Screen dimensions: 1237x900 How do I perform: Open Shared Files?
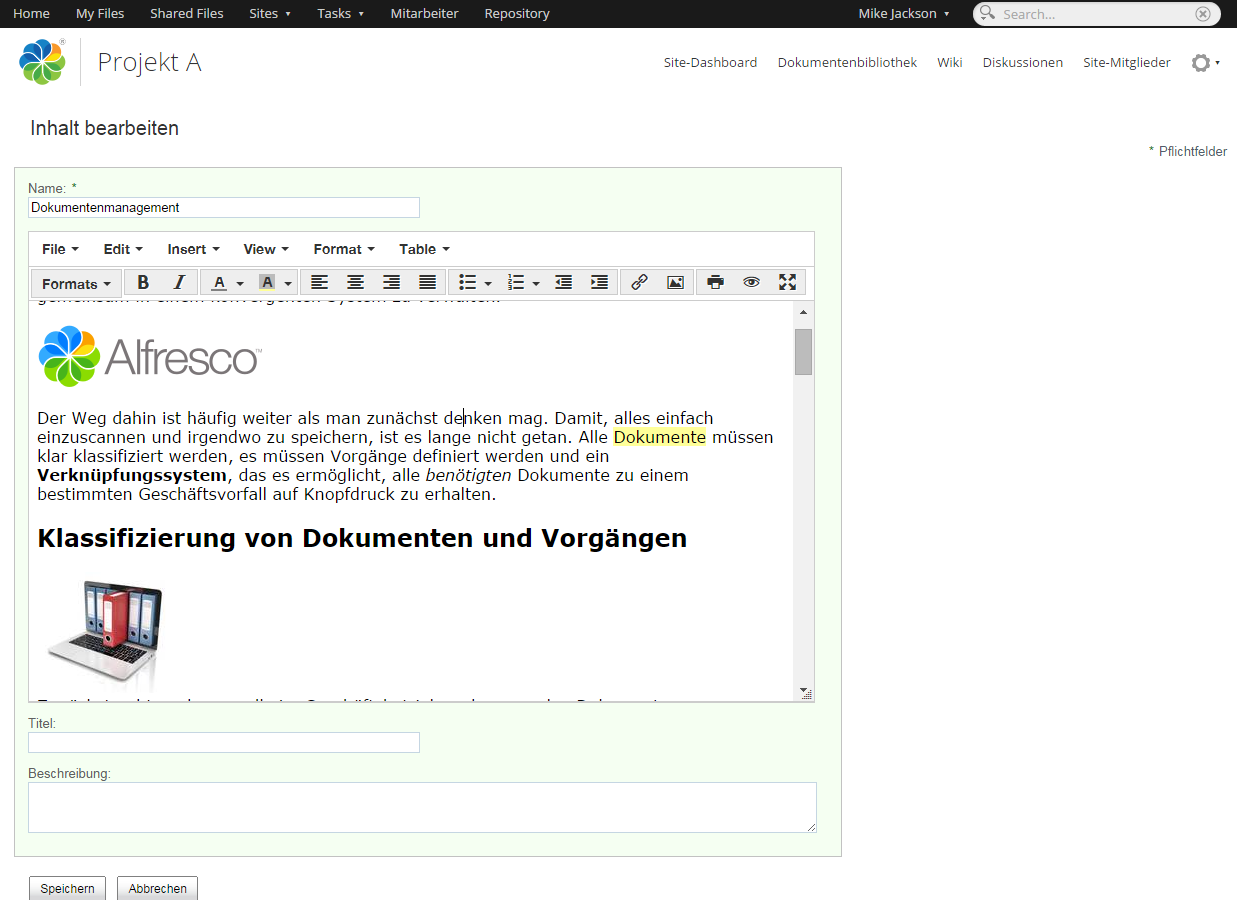pyautogui.click(x=187, y=13)
